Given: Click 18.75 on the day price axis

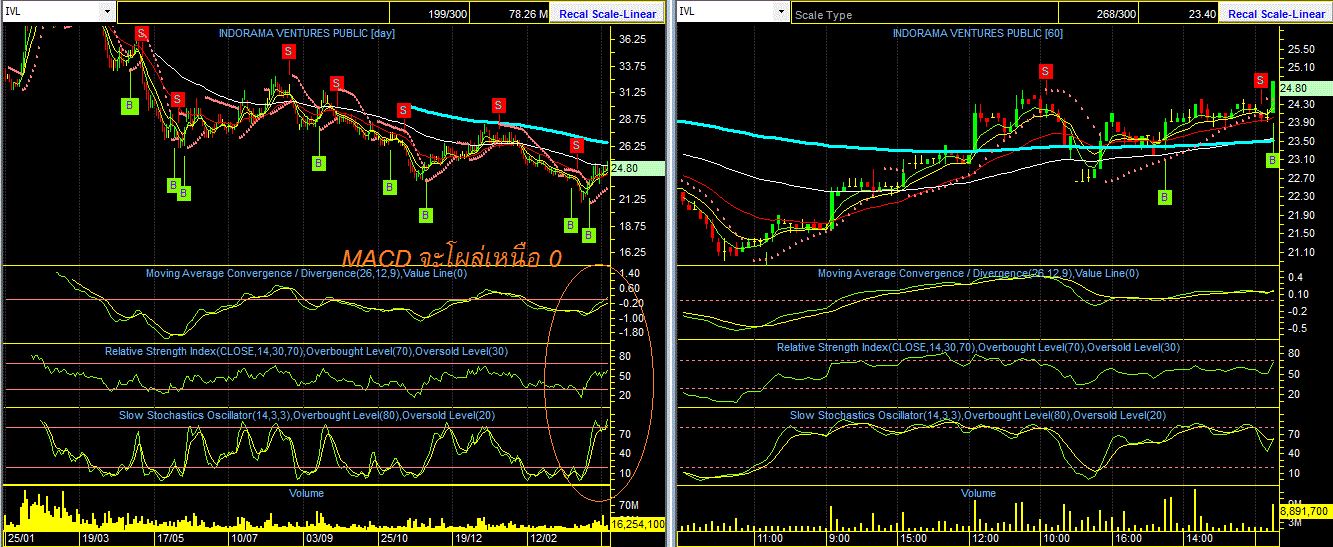Looking at the screenshot, I should pyautogui.click(x=633, y=225).
